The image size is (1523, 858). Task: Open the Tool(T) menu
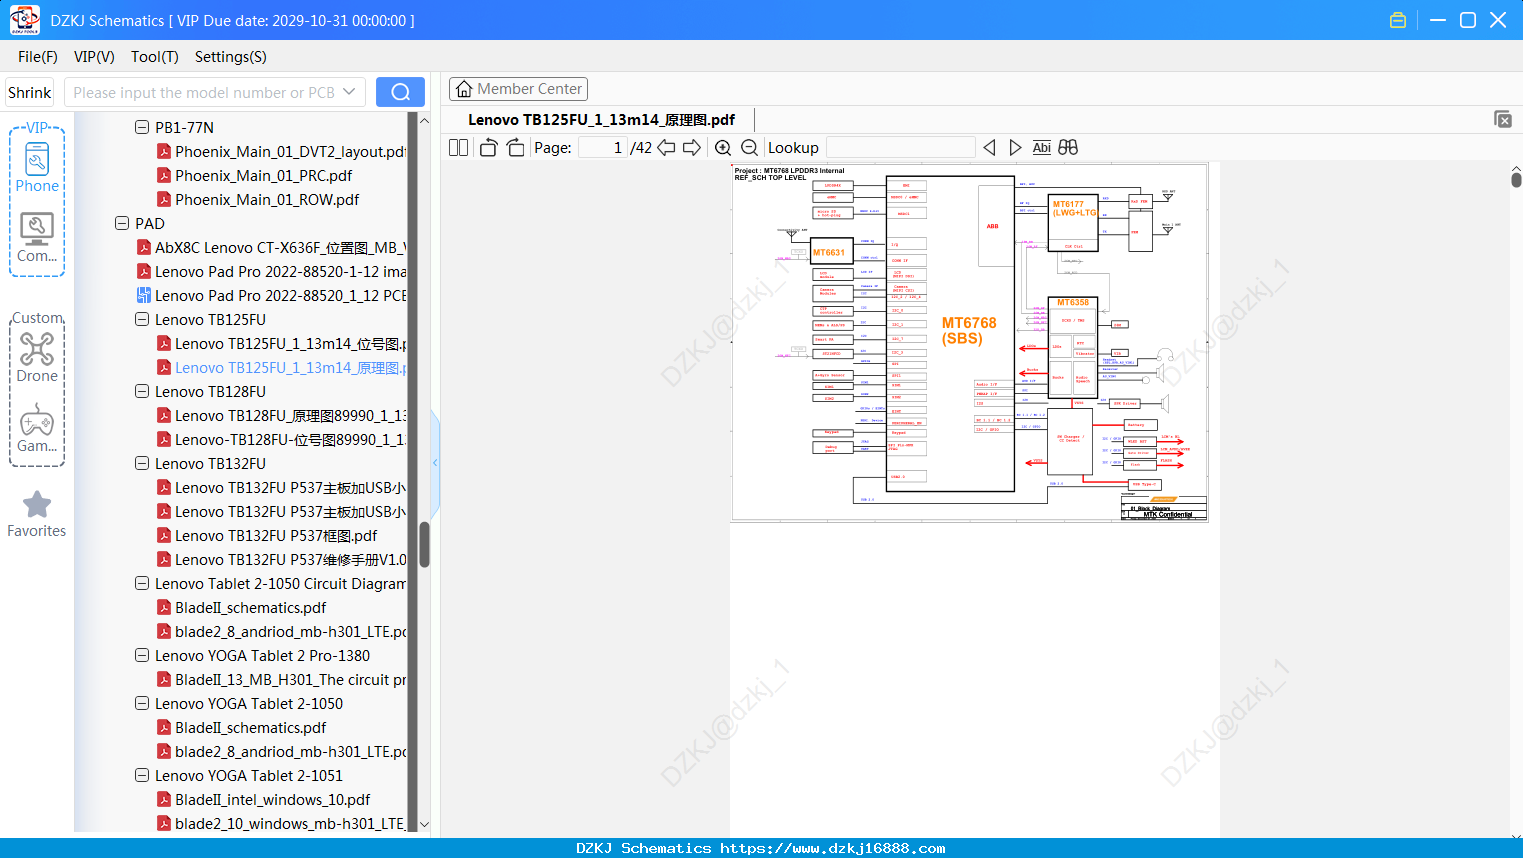tap(155, 57)
